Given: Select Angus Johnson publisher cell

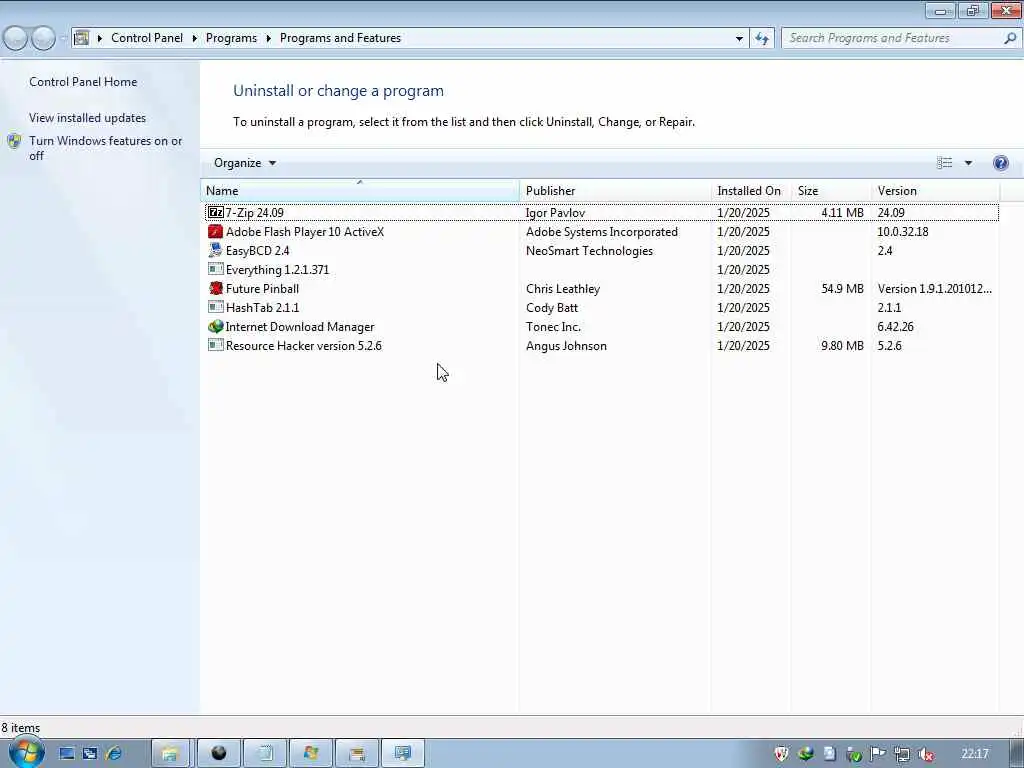Looking at the screenshot, I should click(x=566, y=345).
